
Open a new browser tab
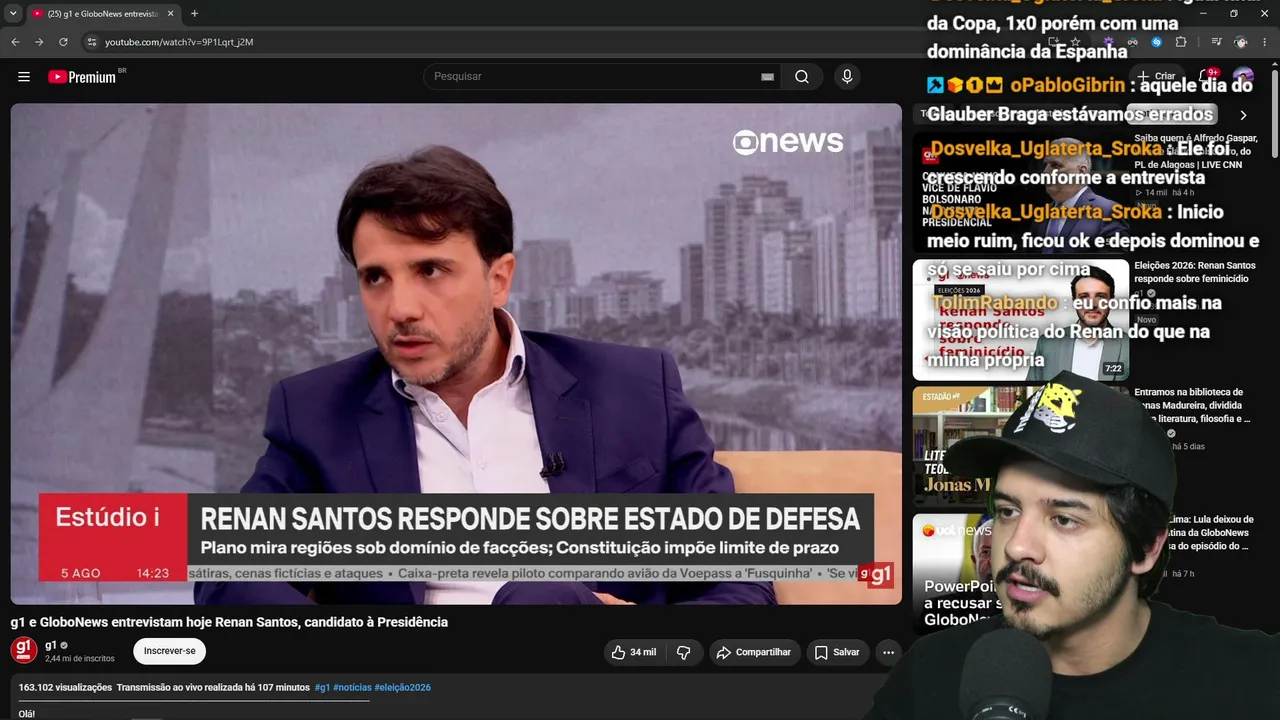194,14
